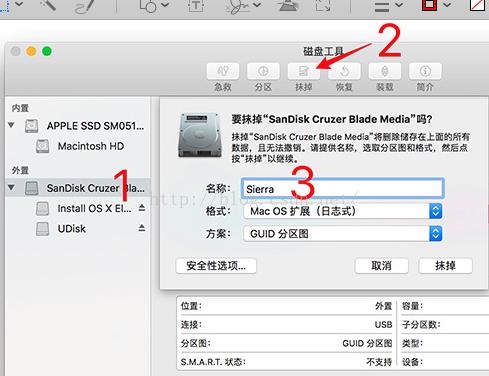Viewport: 489px width, 376px height.
Task: Click the 取消 cancel button
Action: (381, 266)
